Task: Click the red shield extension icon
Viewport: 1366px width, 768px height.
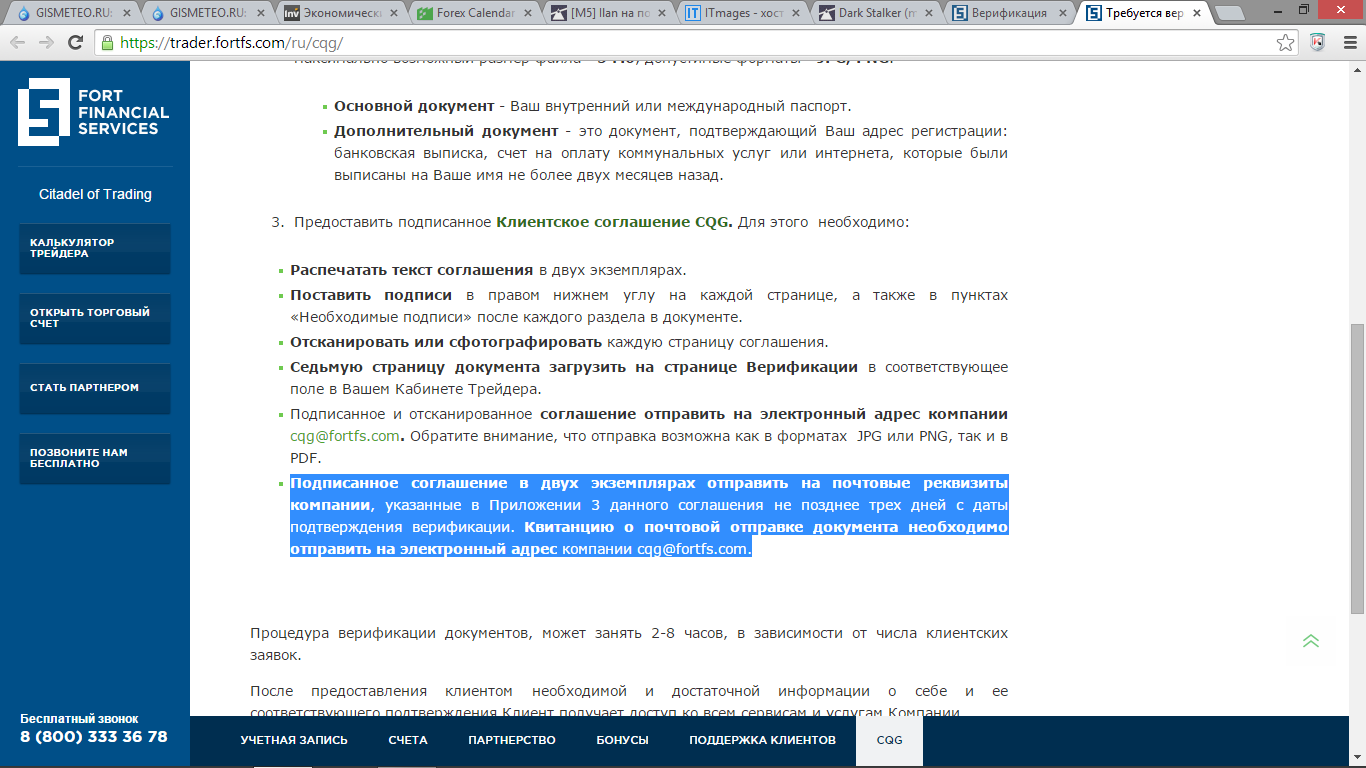Action: point(1317,43)
